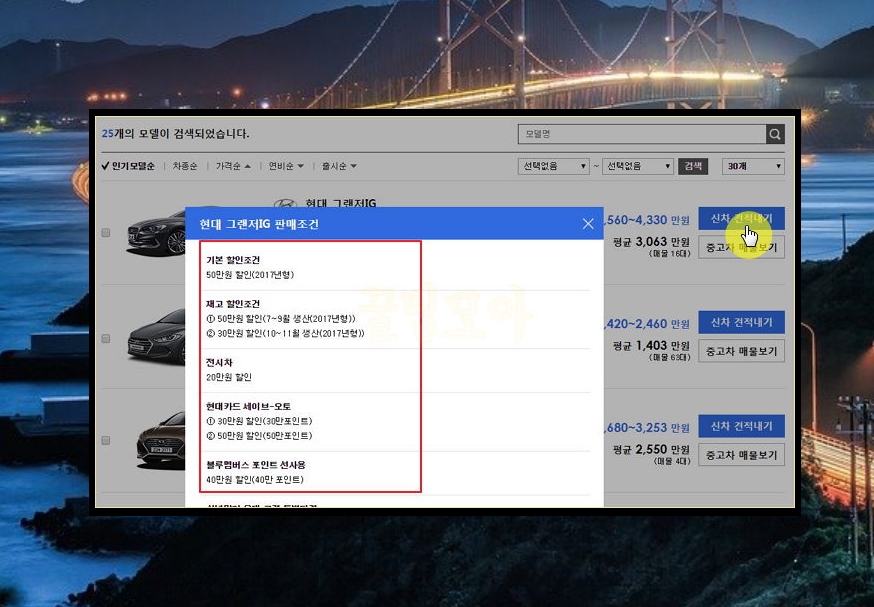The width and height of the screenshot is (874, 607).
Task: Click the 현대카드 세이브-오토 heading
Action: [x=248, y=407]
